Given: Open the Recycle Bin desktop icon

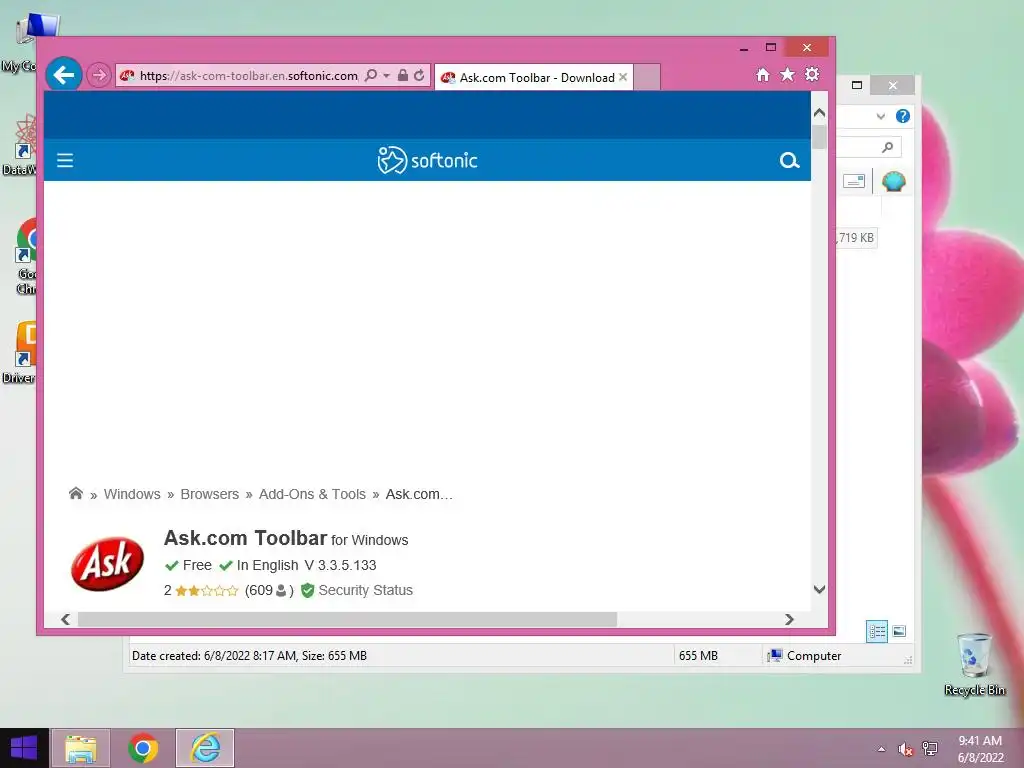Looking at the screenshot, I should click(974, 664).
